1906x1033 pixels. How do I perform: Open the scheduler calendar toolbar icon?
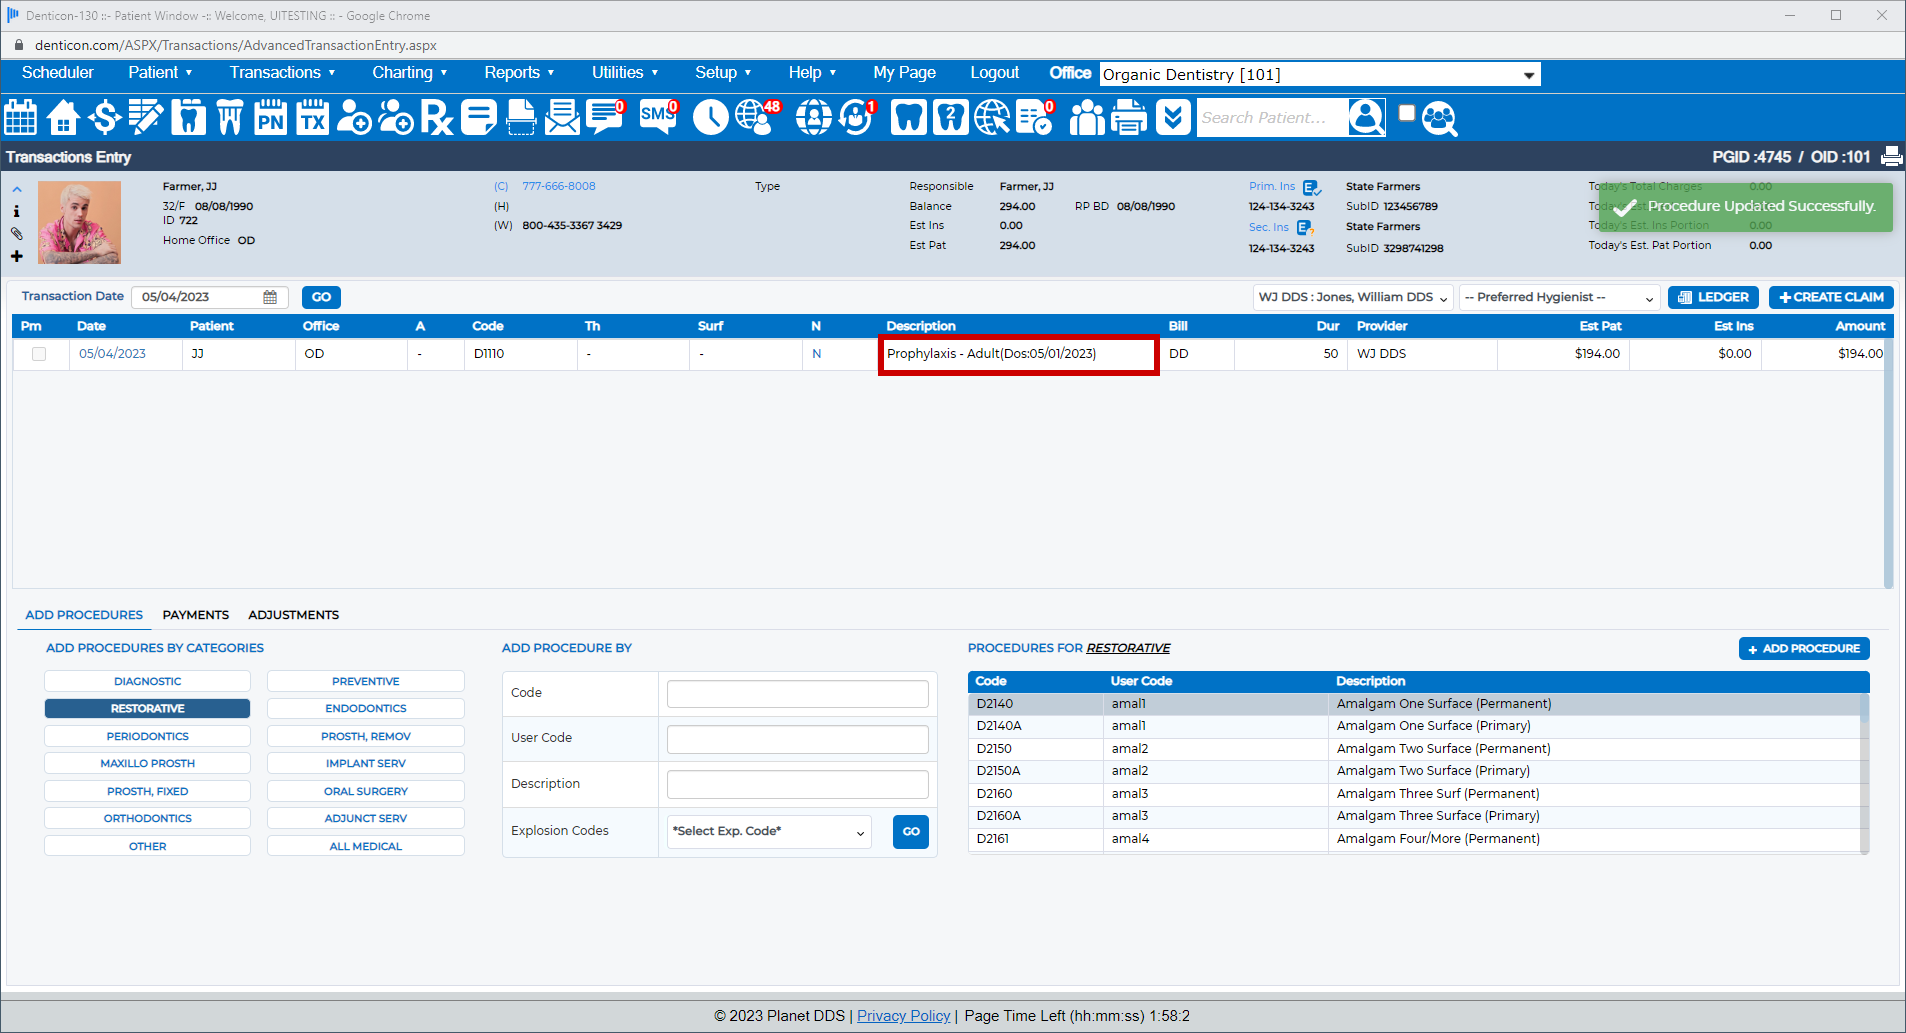click(21, 118)
